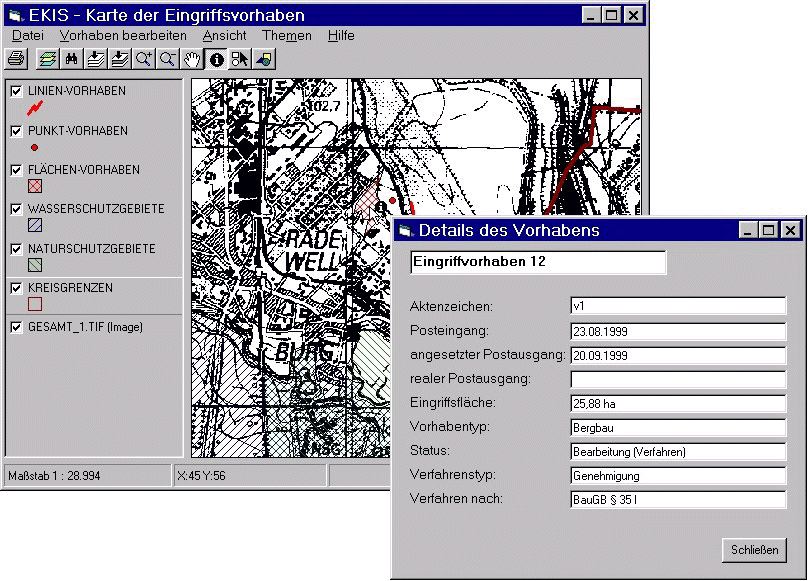Viewport: 808px width, 581px height.
Task: Select the zoom in magnifier tool
Action: 144,59
